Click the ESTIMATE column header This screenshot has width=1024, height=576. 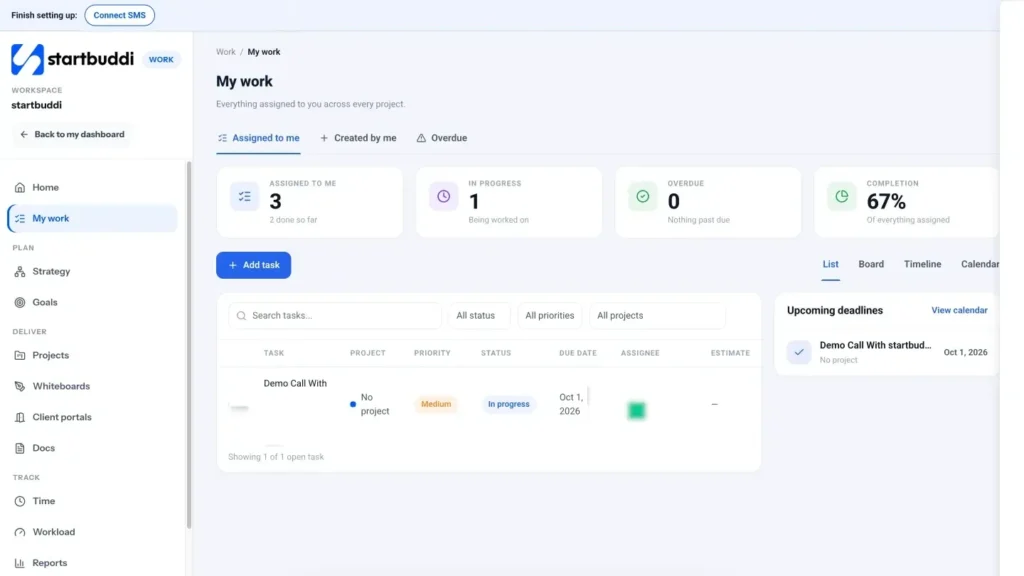tap(730, 353)
